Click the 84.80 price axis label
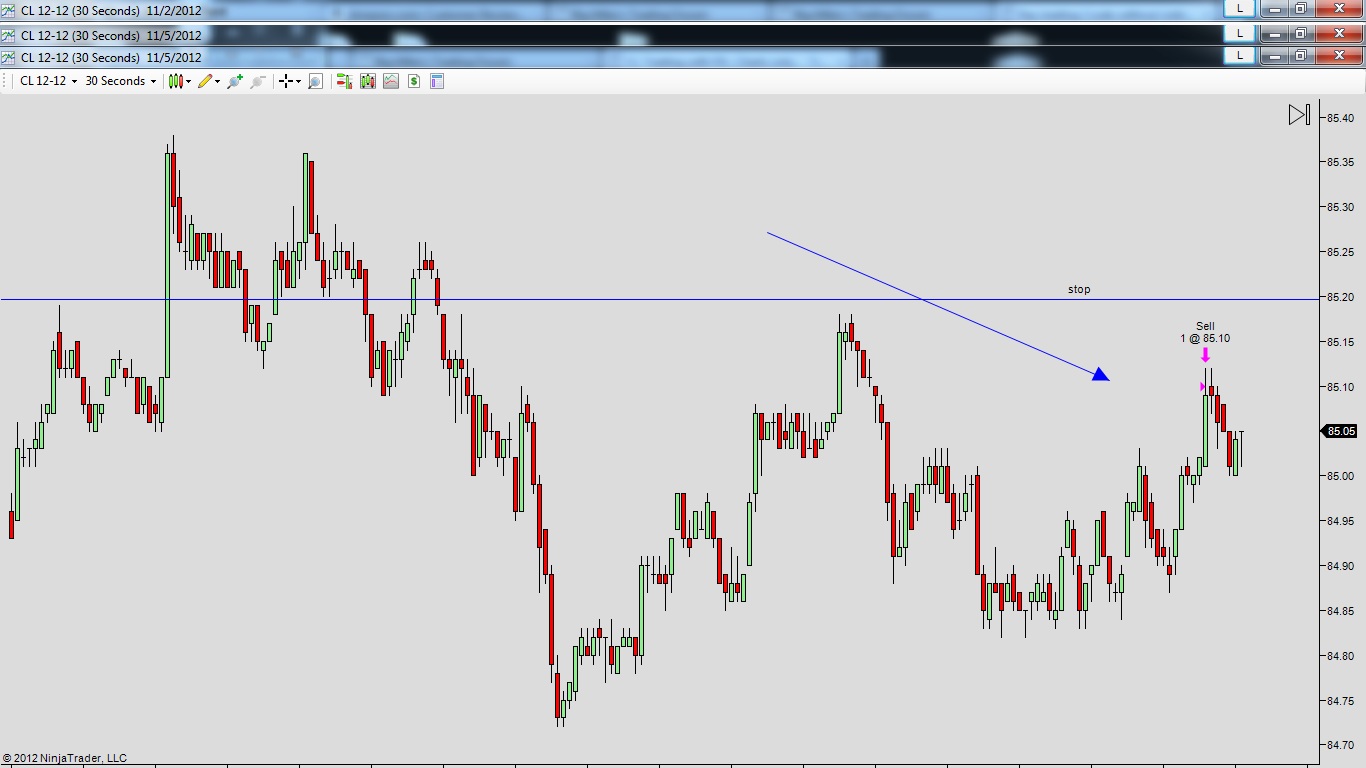Viewport: 1366px width, 768px height. tap(1341, 656)
